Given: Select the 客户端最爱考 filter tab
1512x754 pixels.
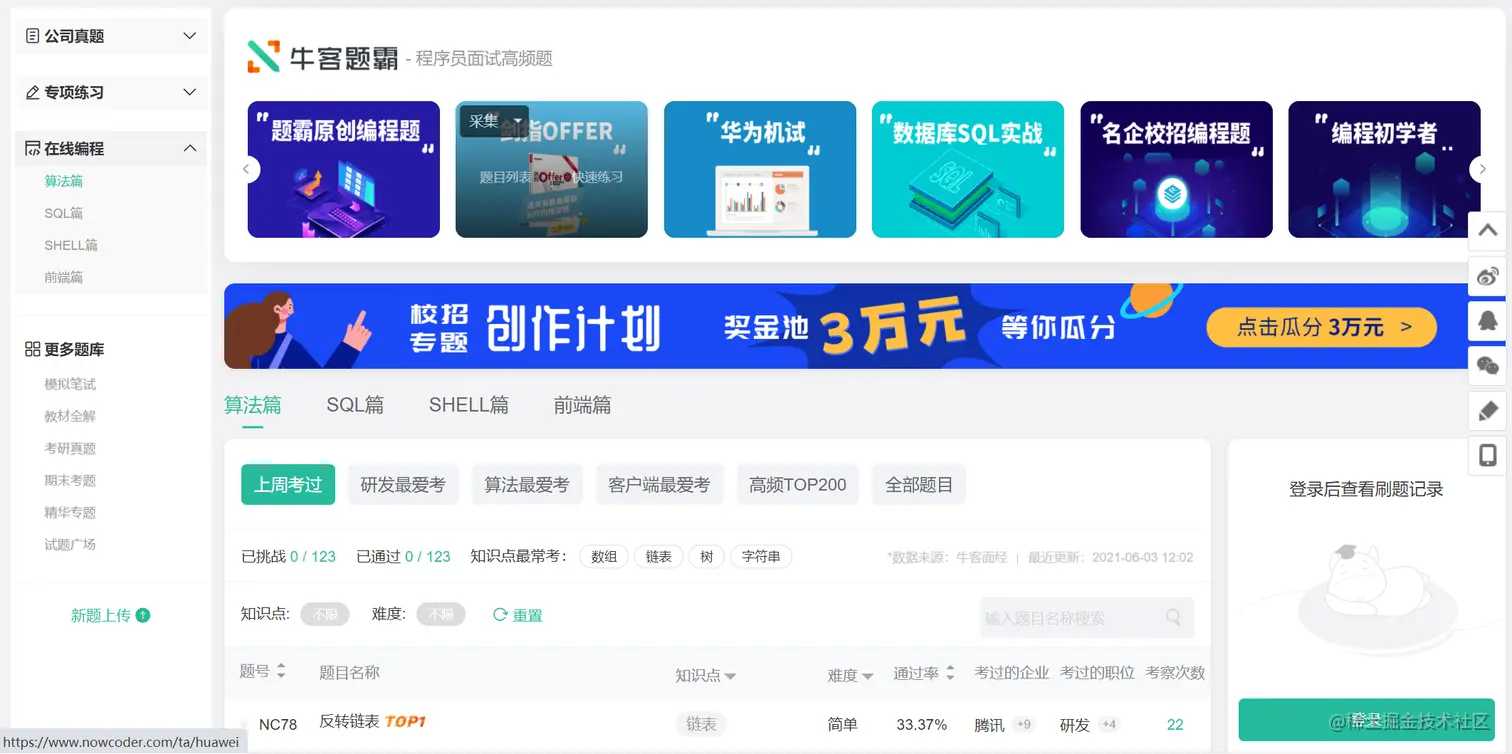Looking at the screenshot, I should tap(659, 485).
